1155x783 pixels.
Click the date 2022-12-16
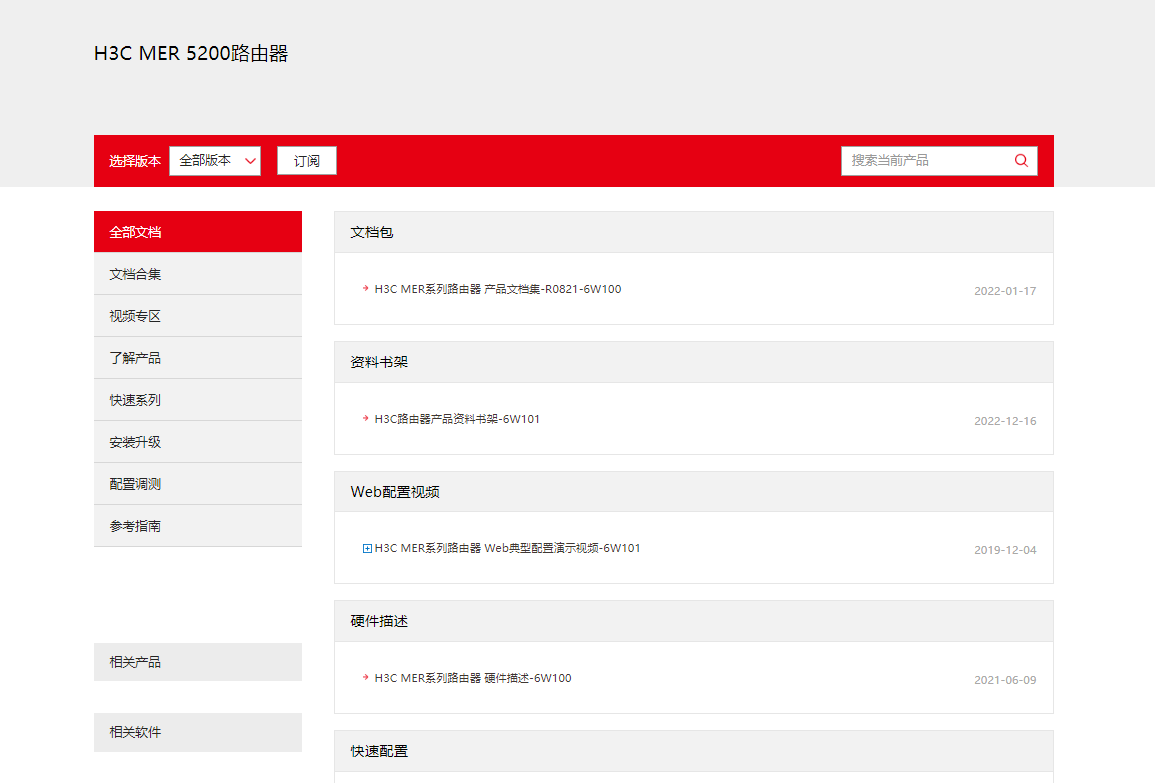pos(1005,421)
